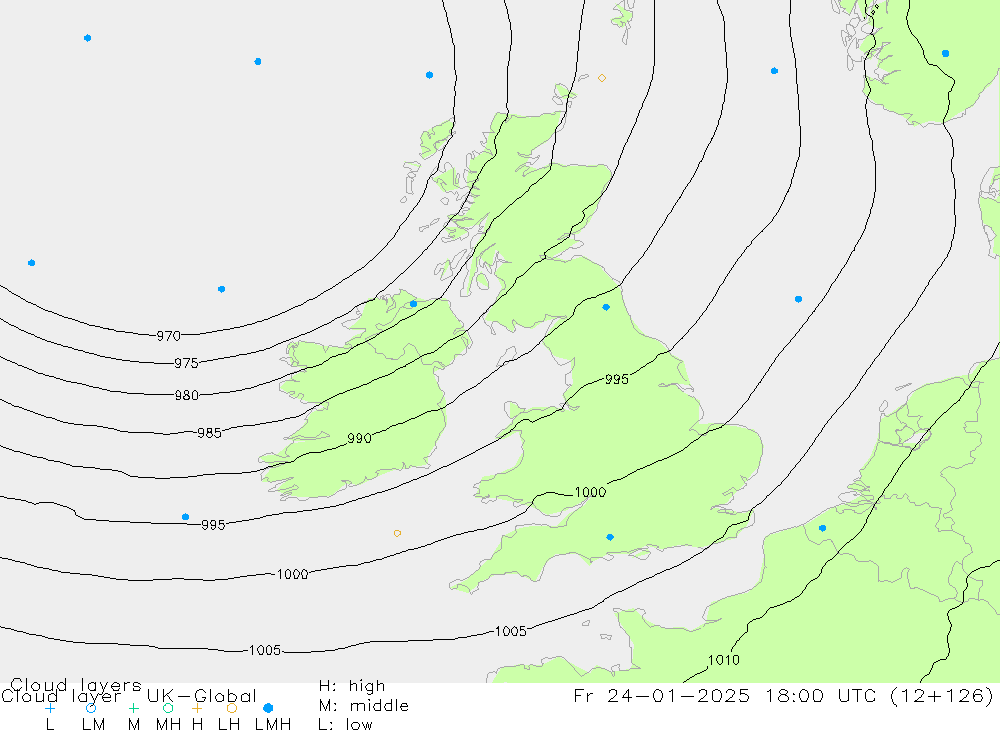This screenshot has height=733, width=1000.
Task: Click the 'MH' text under the legend symbols
Action: [x=168, y=725]
